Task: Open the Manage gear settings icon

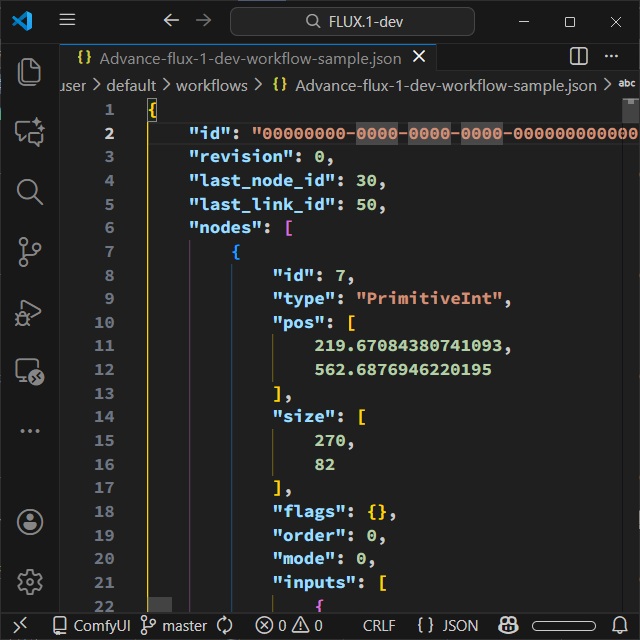Action: coord(30,581)
